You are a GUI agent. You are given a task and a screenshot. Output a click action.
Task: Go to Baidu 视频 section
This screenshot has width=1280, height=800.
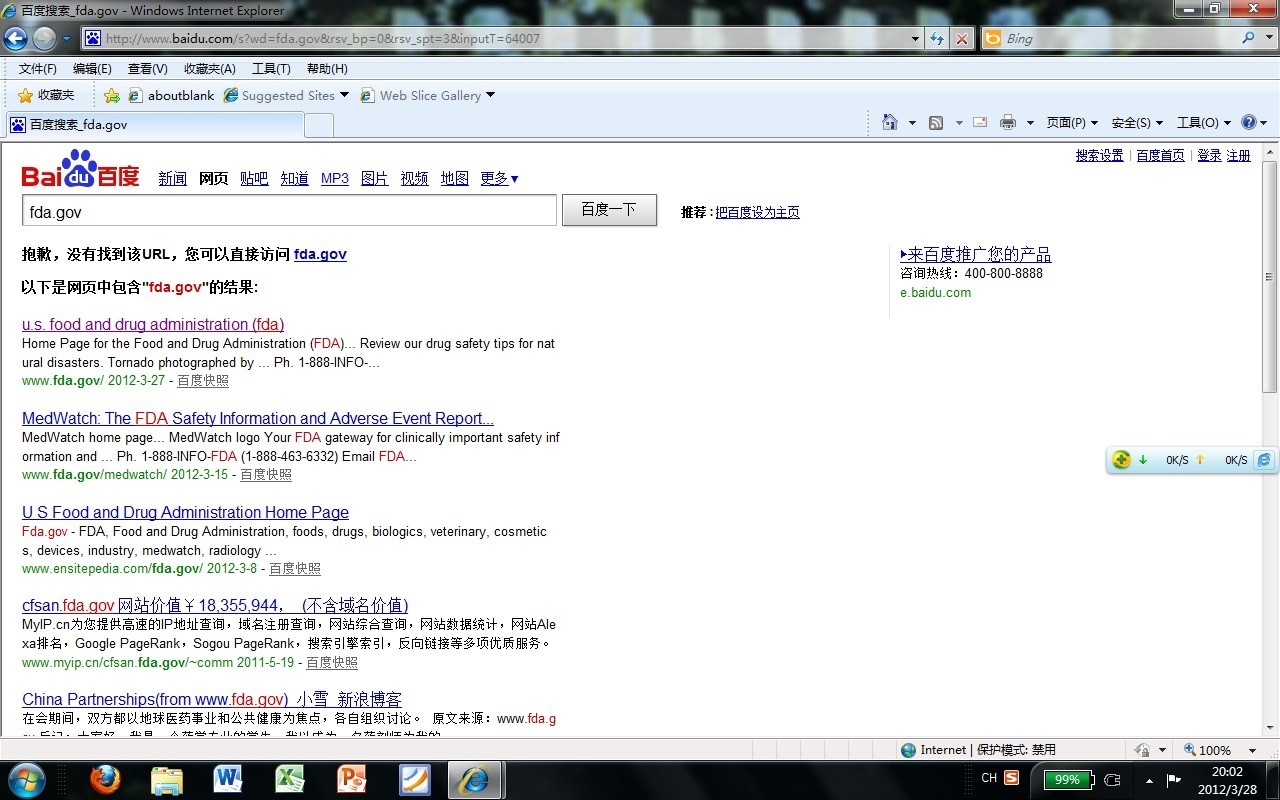point(414,178)
